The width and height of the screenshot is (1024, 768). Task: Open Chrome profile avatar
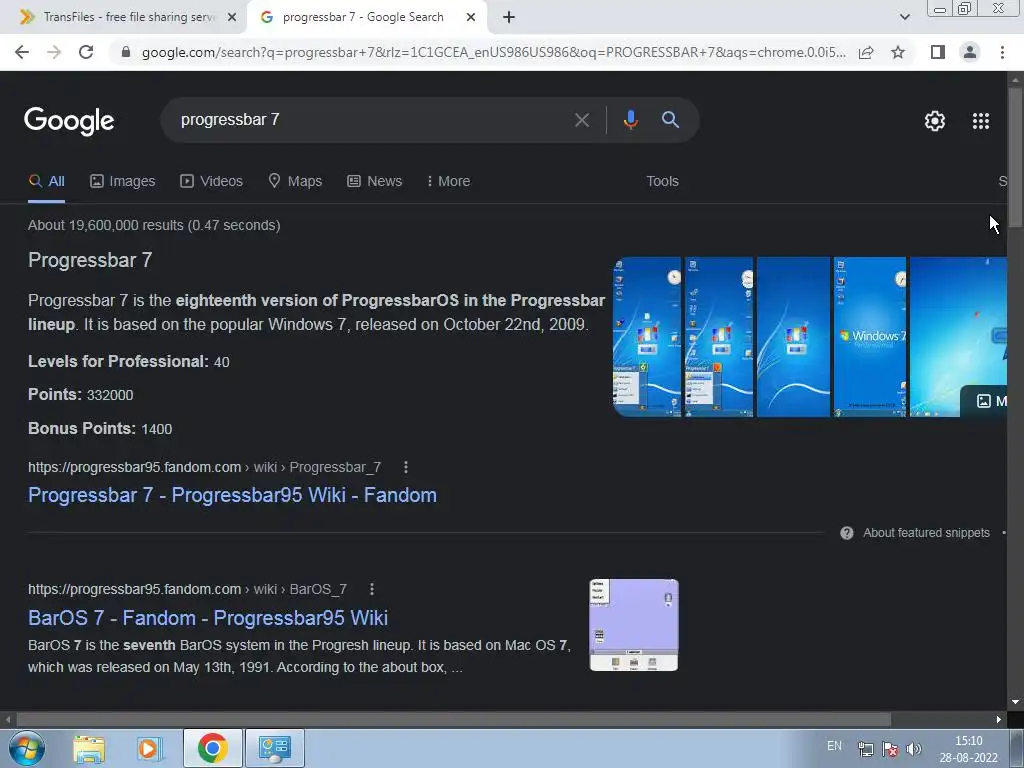[x=970, y=52]
